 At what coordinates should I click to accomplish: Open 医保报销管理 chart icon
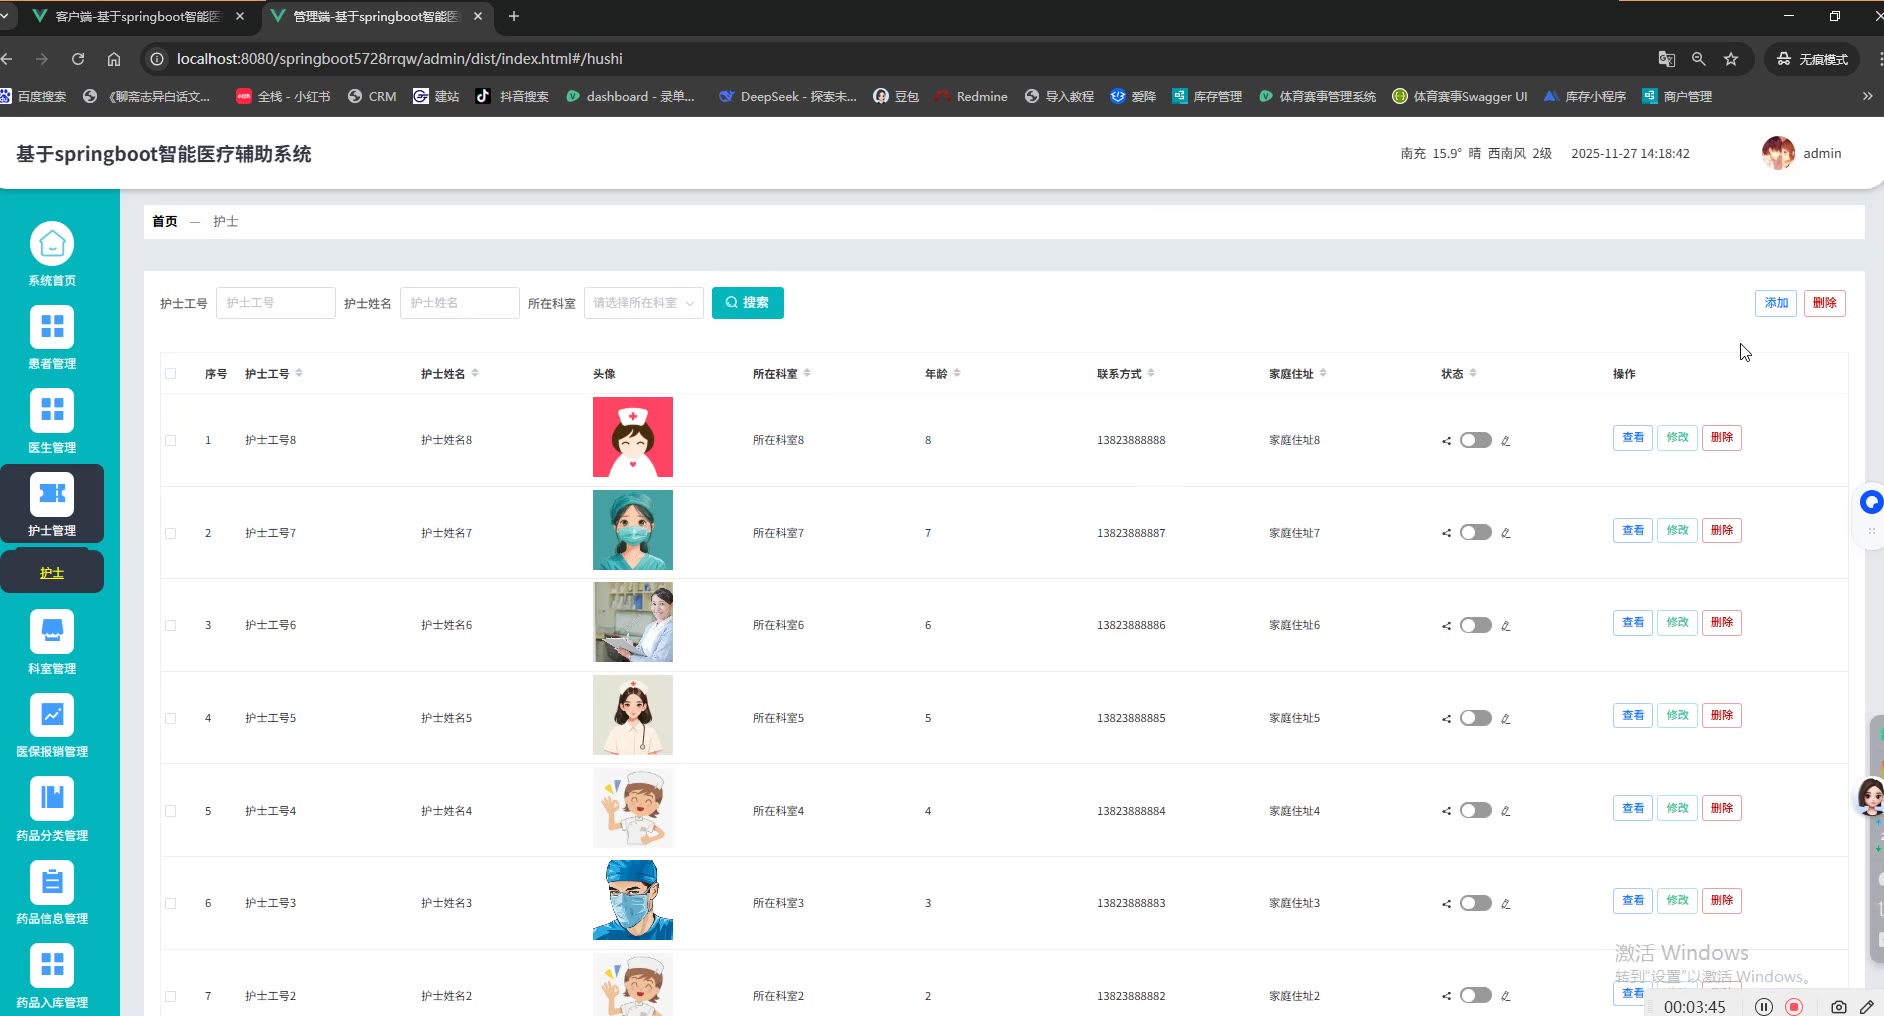52,715
